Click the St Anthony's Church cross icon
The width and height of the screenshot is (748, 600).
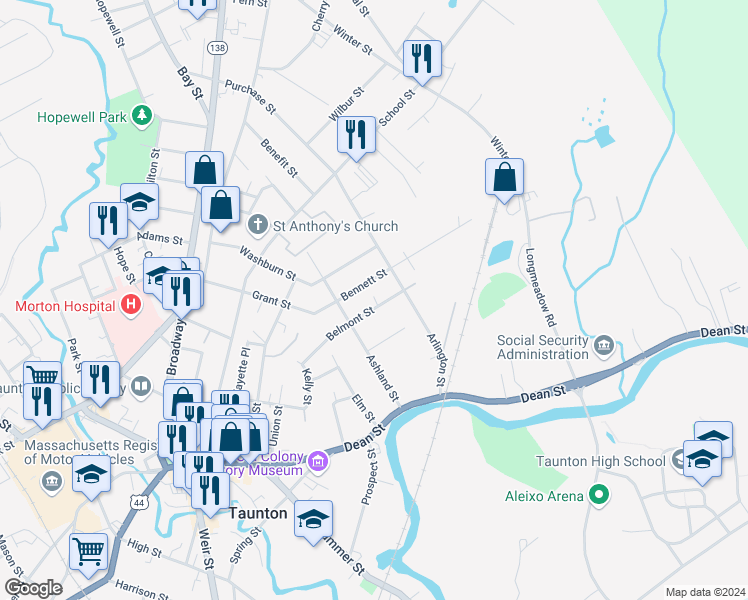click(x=258, y=225)
